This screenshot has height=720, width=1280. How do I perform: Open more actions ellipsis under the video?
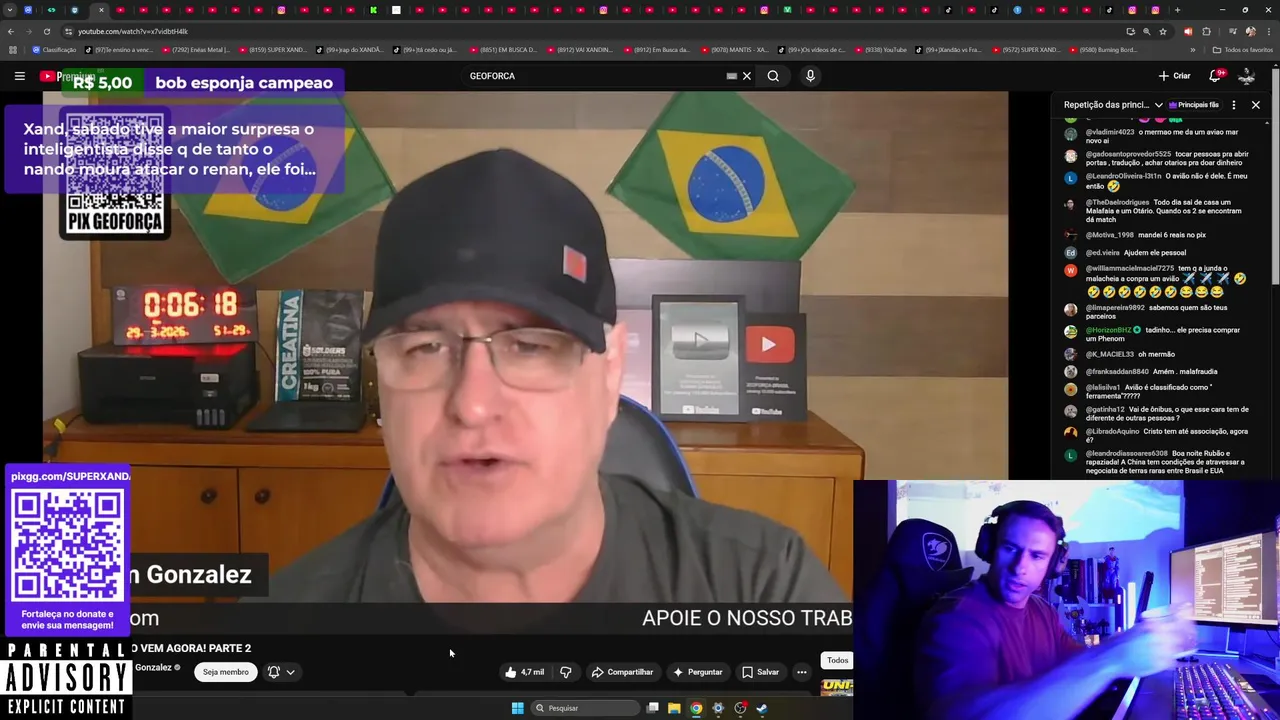pyautogui.click(x=802, y=672)
